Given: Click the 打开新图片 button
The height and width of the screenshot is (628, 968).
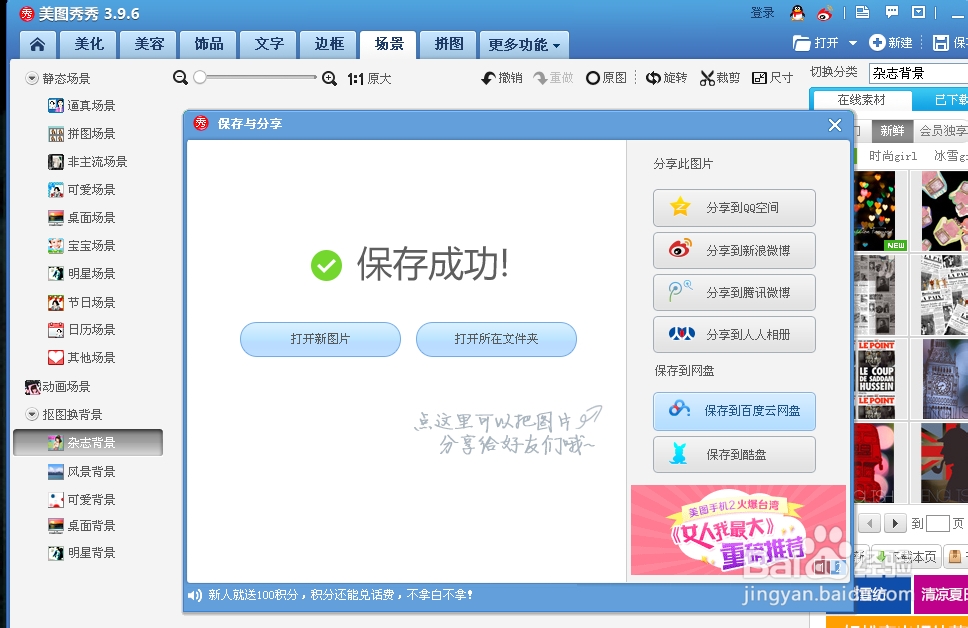Looking at the screenshot, I should (320, 339).
